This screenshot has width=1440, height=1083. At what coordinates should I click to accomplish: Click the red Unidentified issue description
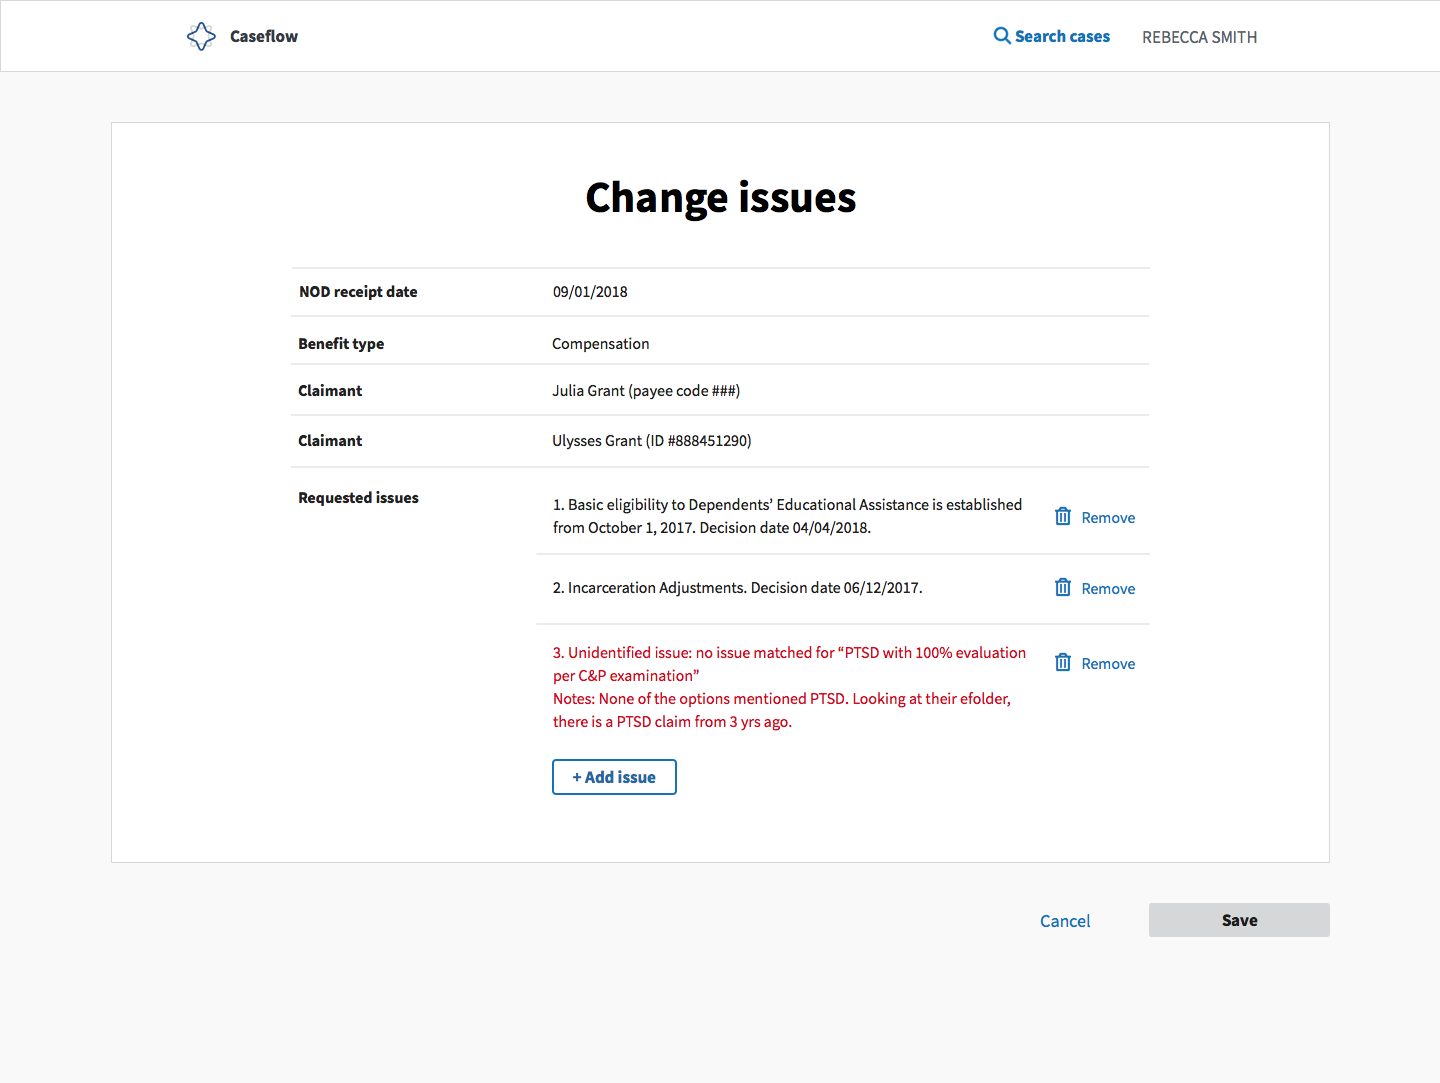(789, 664)
